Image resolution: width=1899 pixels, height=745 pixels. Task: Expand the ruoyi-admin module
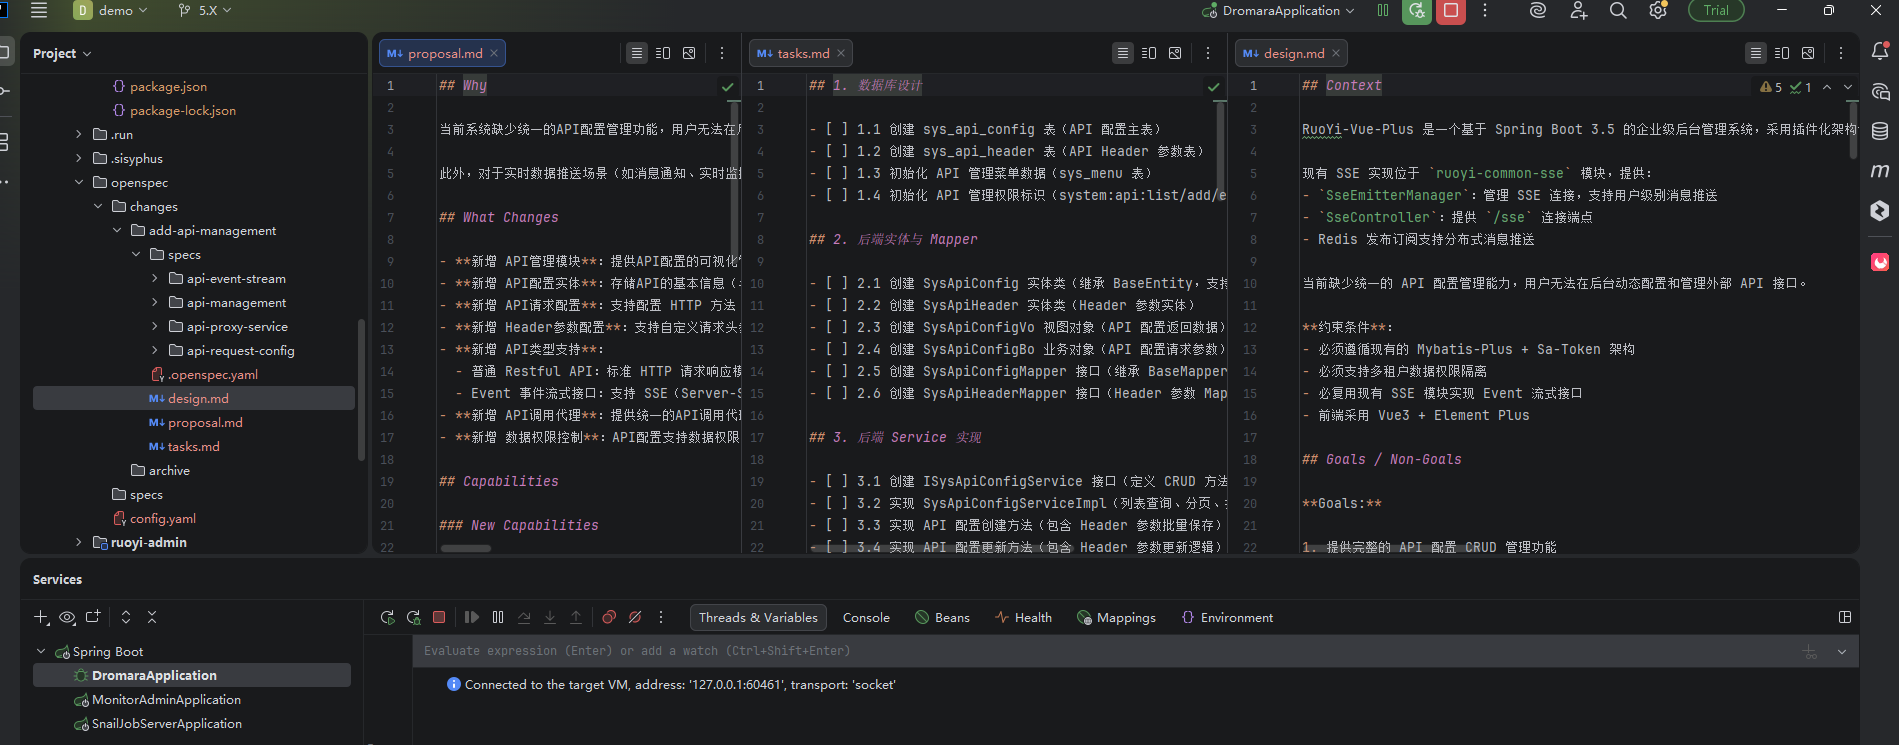[x=79, y=542]
